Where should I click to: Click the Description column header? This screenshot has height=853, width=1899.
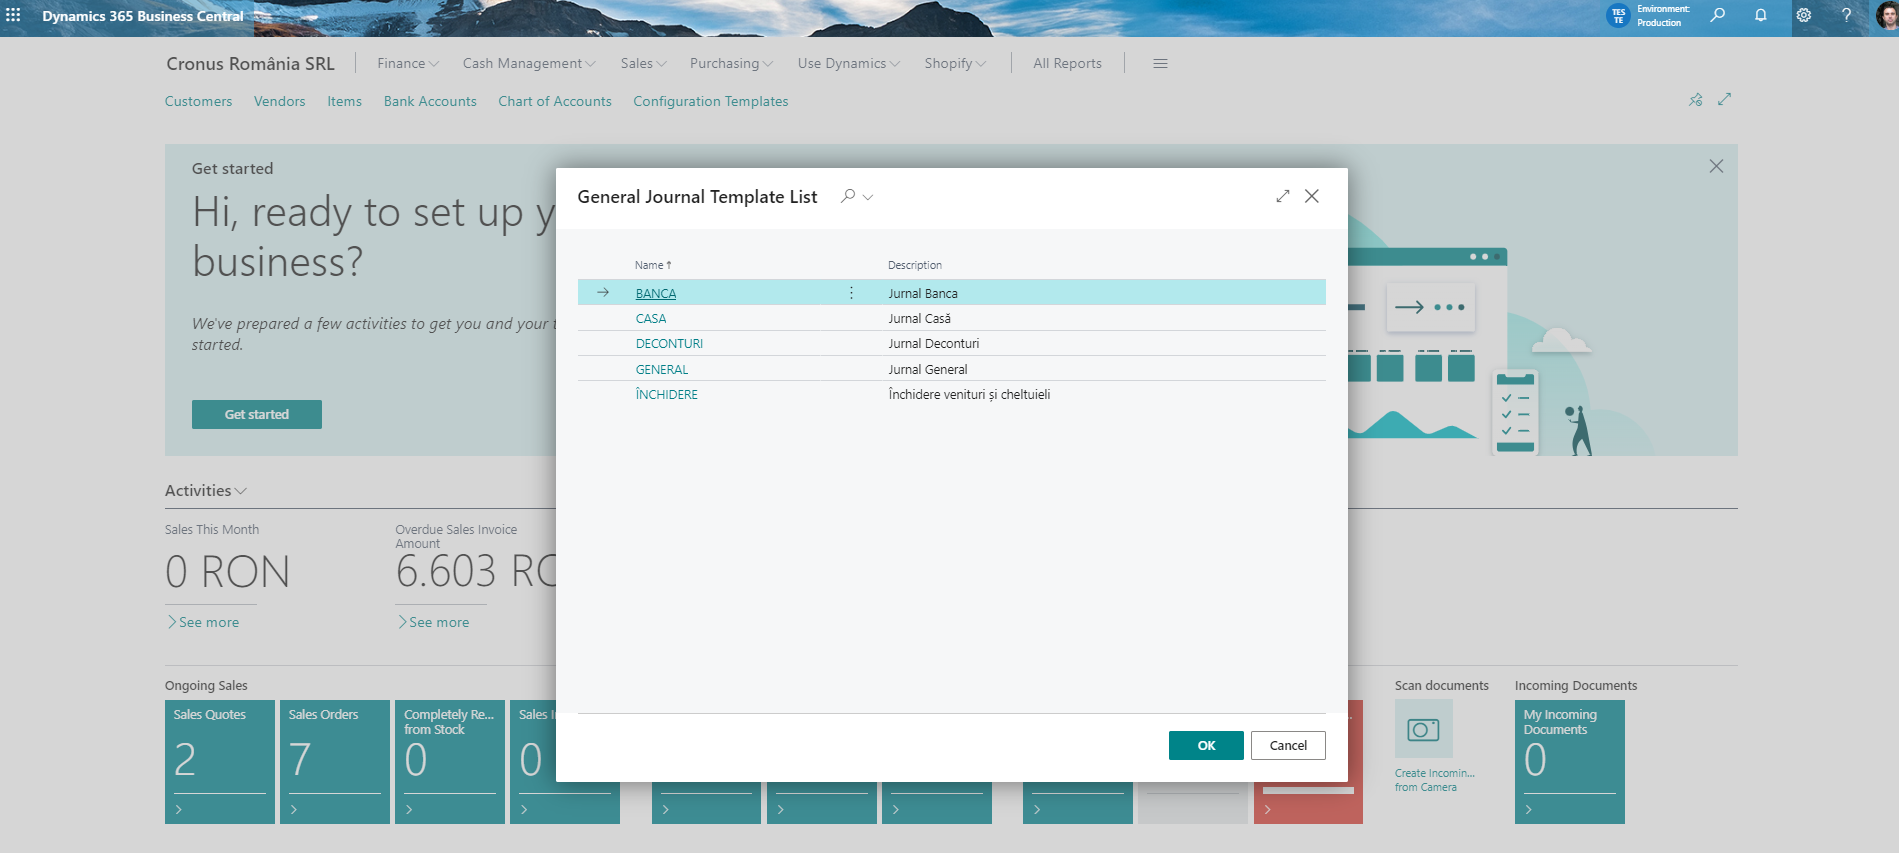[915, 265]
